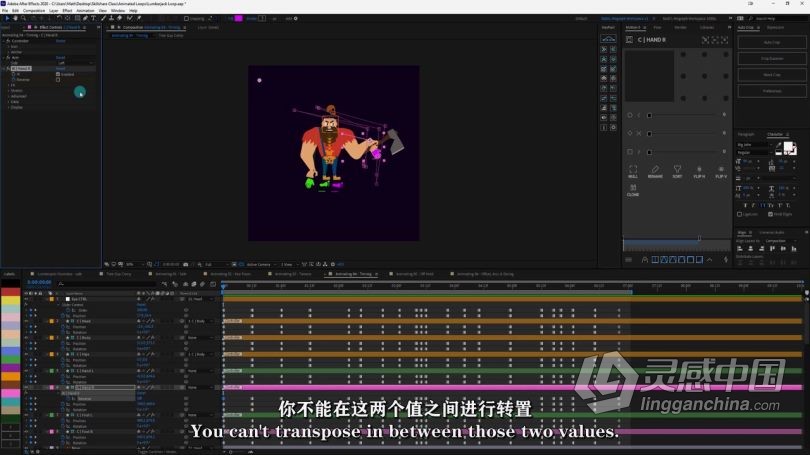Click the Preferences button in Auto Crop panel
Screen dimensions: 810x455
point(771,91)
